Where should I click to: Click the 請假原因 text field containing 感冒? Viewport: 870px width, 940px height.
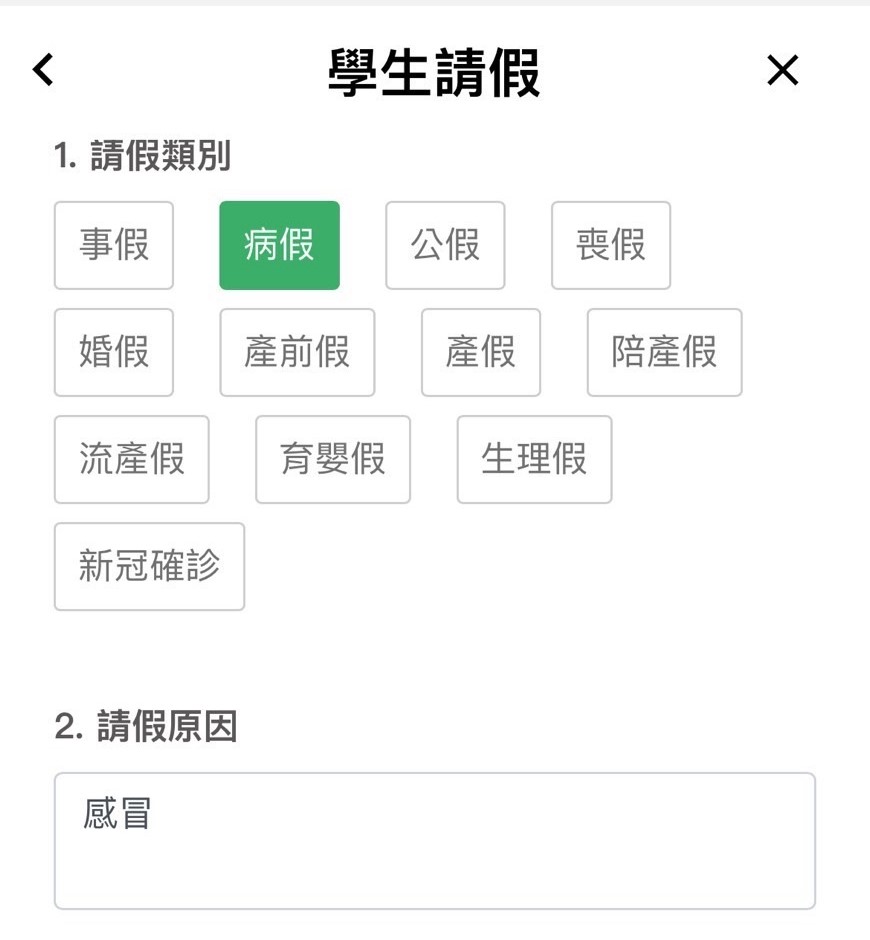click(435, 841)
